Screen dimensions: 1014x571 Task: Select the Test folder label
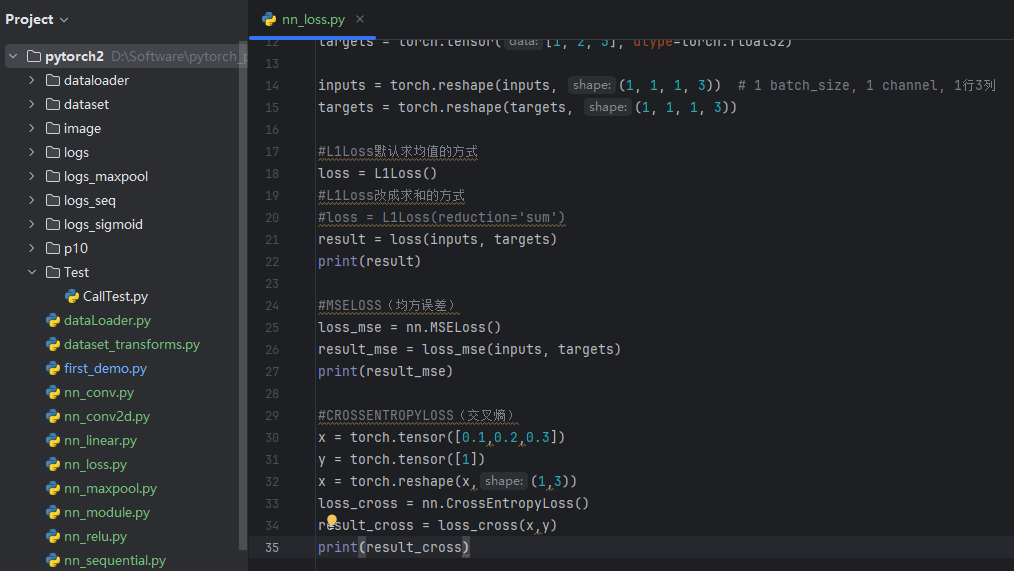click(76, 272)
